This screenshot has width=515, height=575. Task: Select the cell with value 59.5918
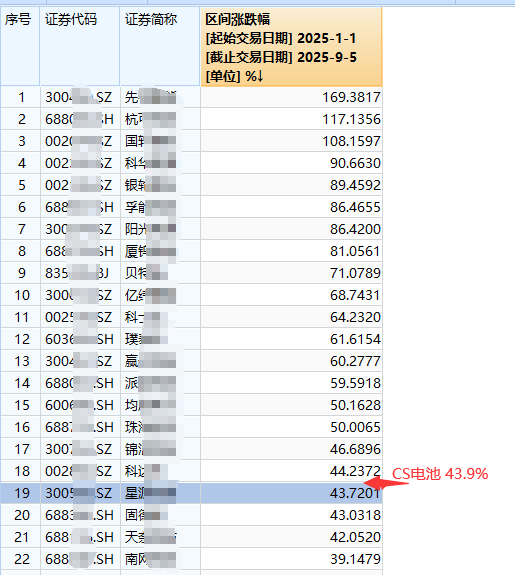click(x=291, y=383)
